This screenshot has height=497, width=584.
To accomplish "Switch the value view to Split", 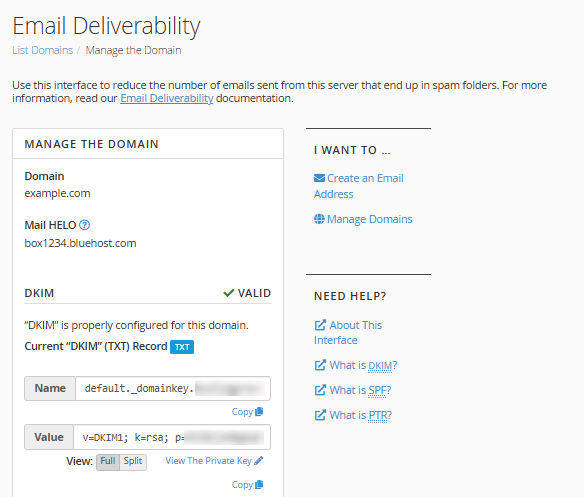I will click(133, 462).
